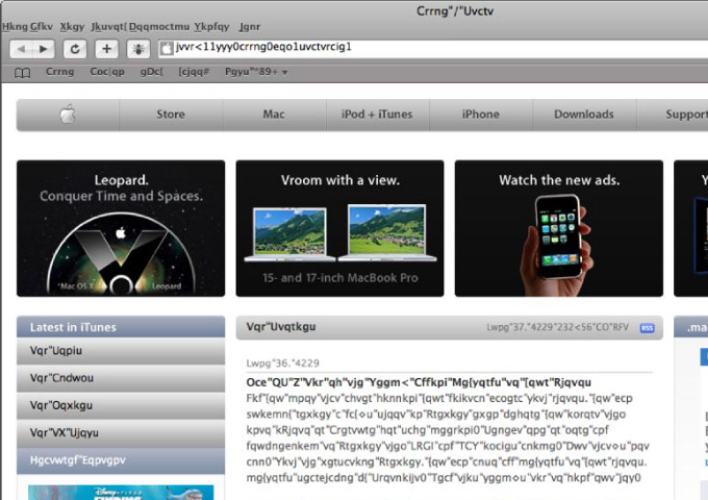Open the Xkgy menu
Viewport: 708px width, 500px height.
(x=72, y=27)
